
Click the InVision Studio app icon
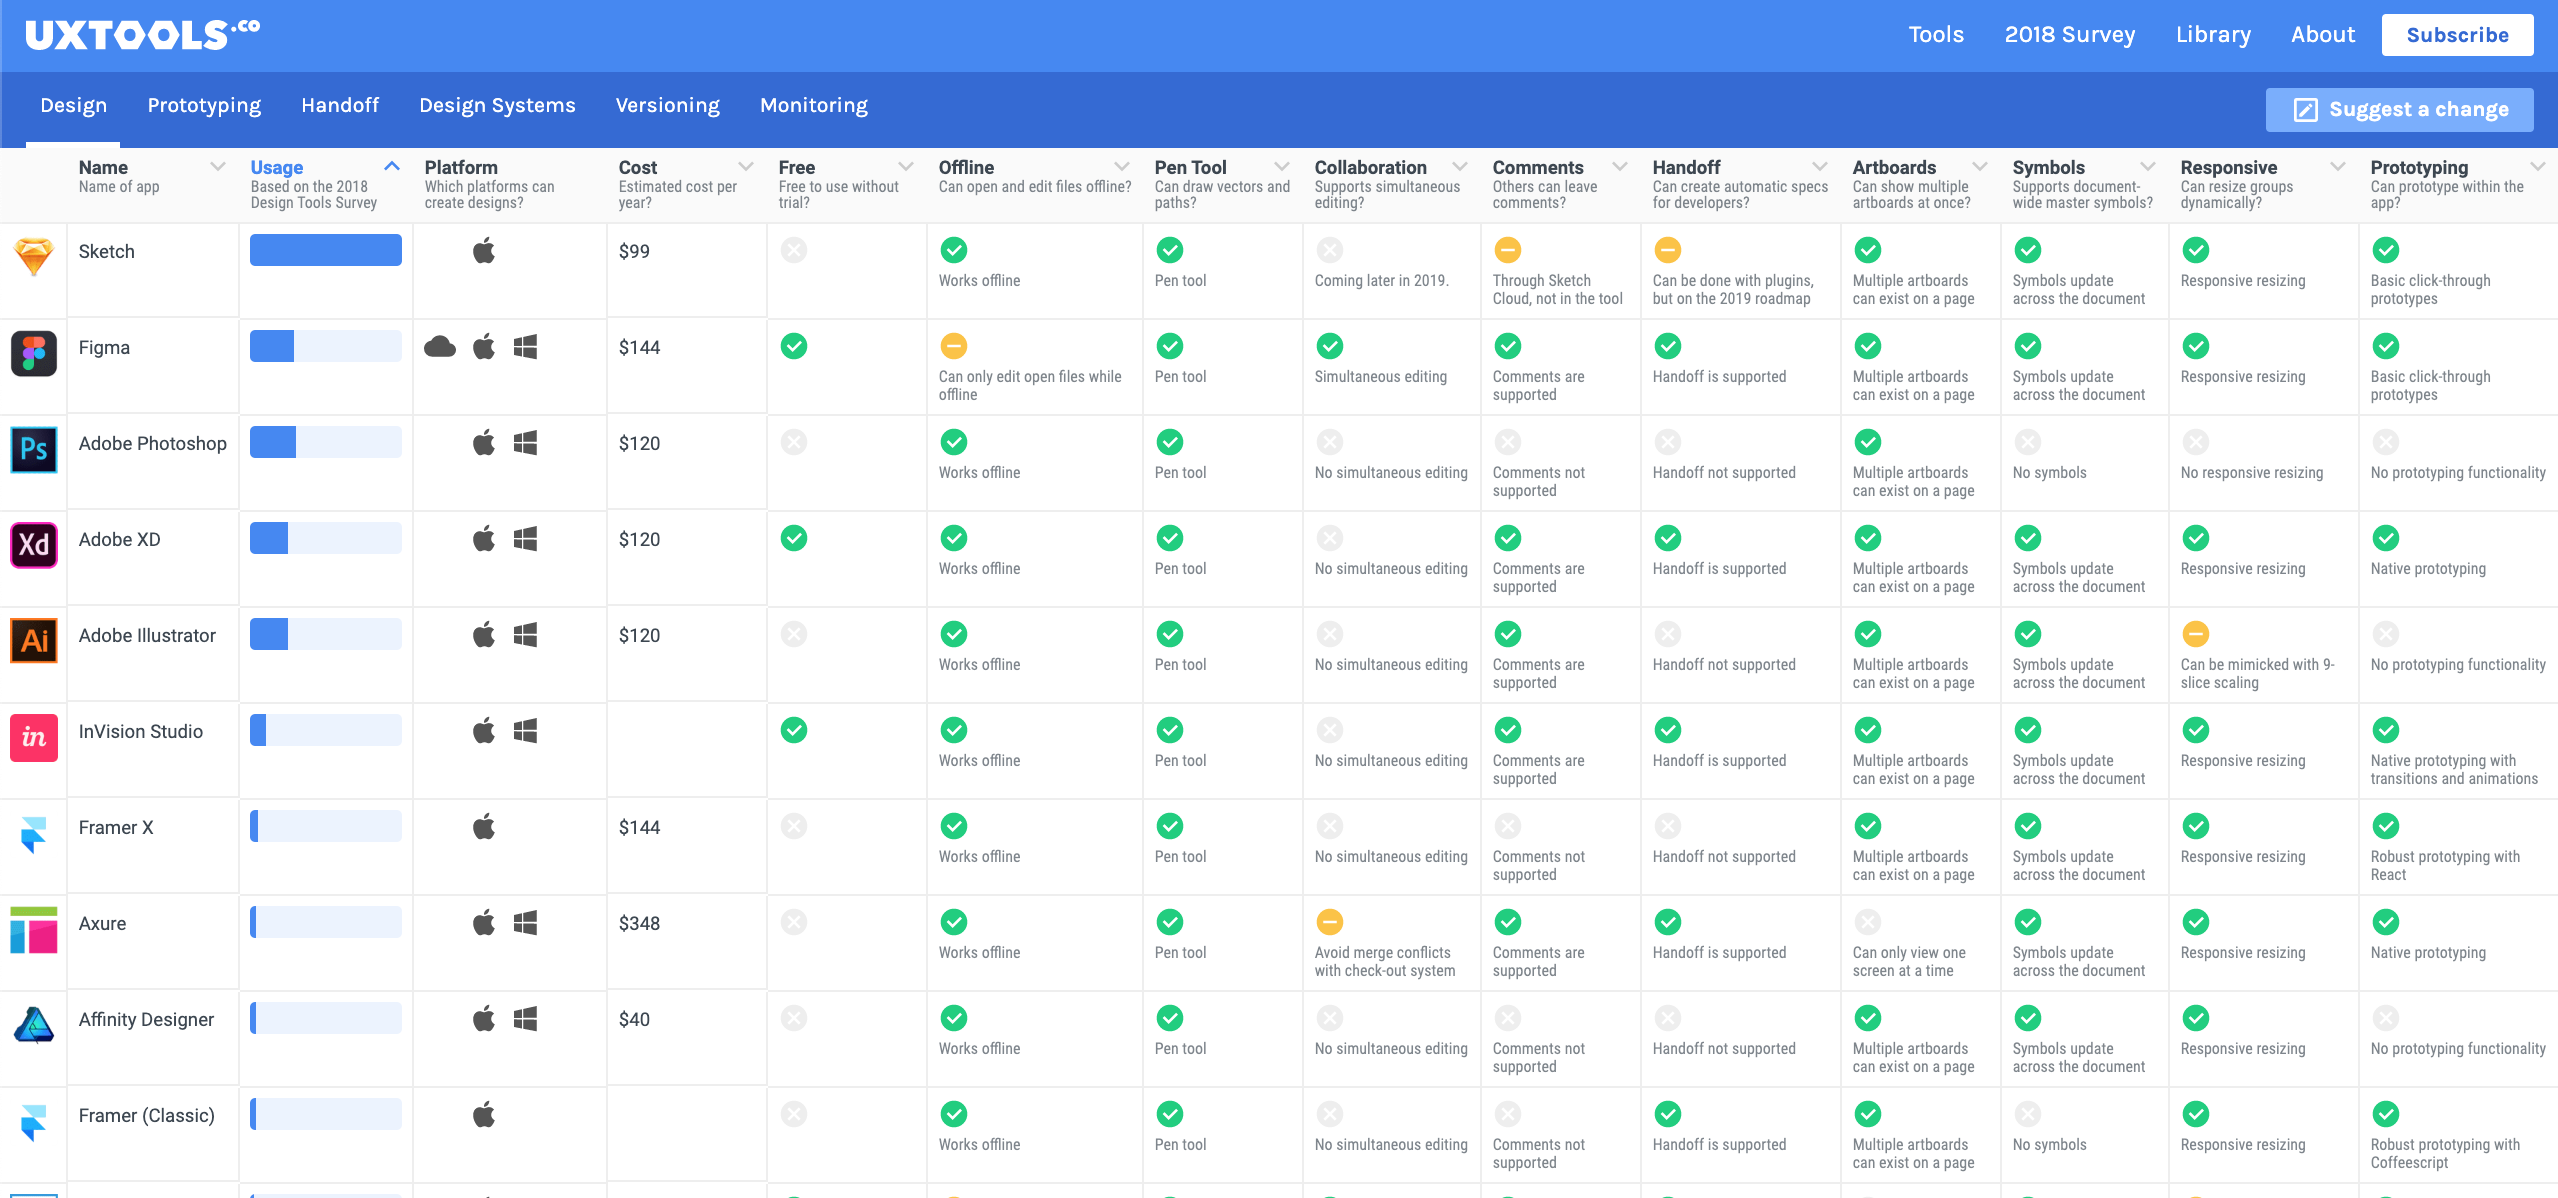tap(34, 737)
